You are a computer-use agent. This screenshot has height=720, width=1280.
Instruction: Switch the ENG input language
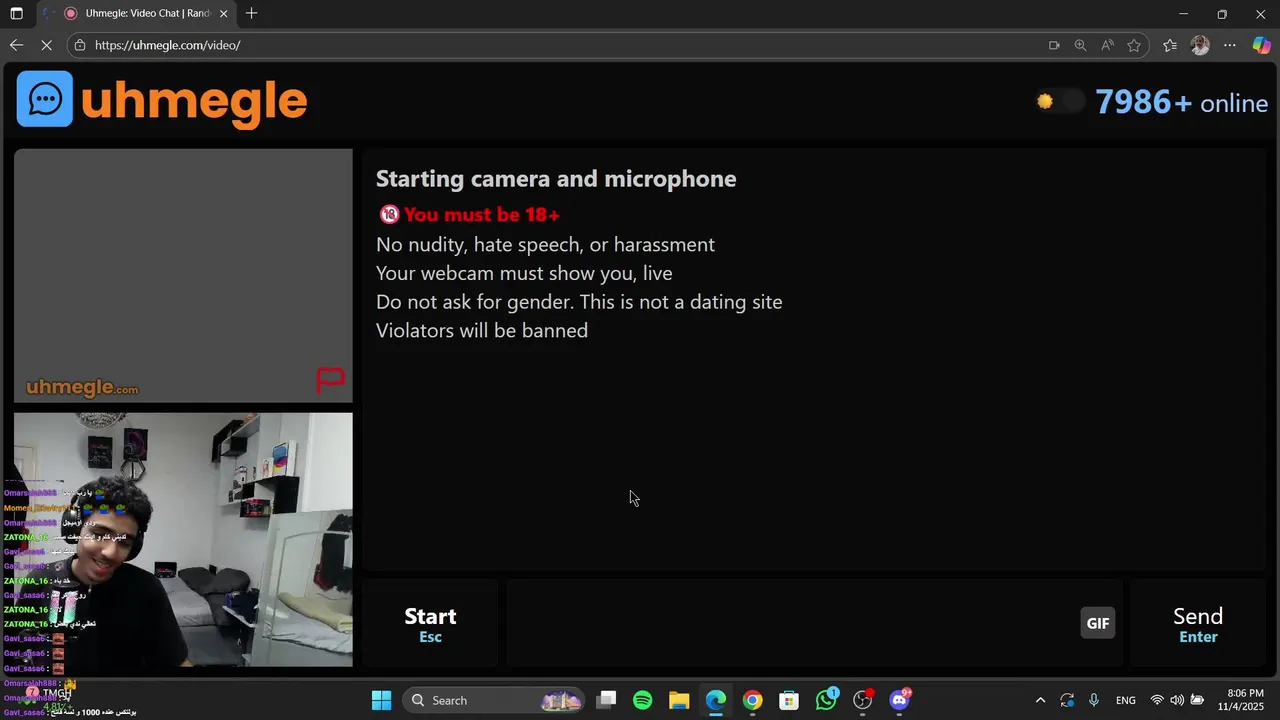coord(1125,700)
